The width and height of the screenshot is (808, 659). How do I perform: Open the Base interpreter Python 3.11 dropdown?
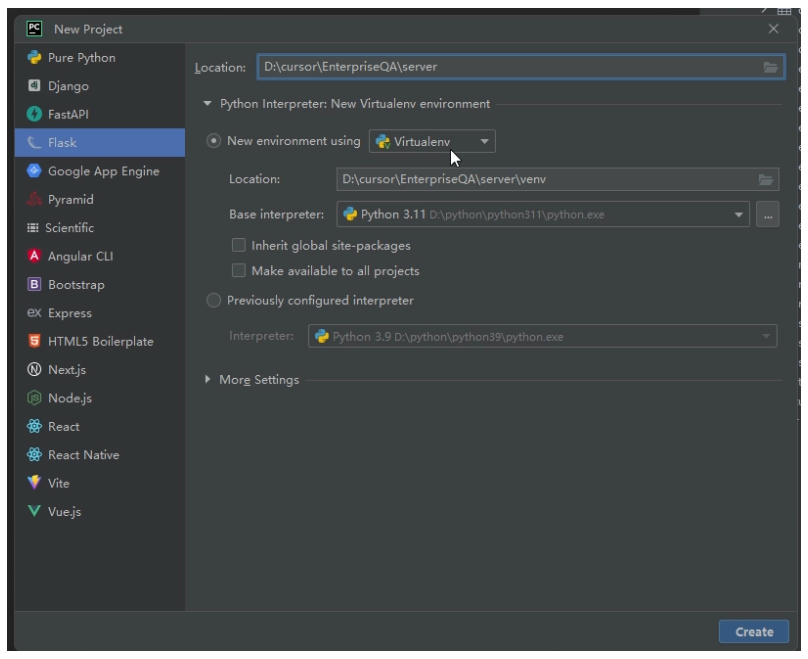[x=543, y=214]
